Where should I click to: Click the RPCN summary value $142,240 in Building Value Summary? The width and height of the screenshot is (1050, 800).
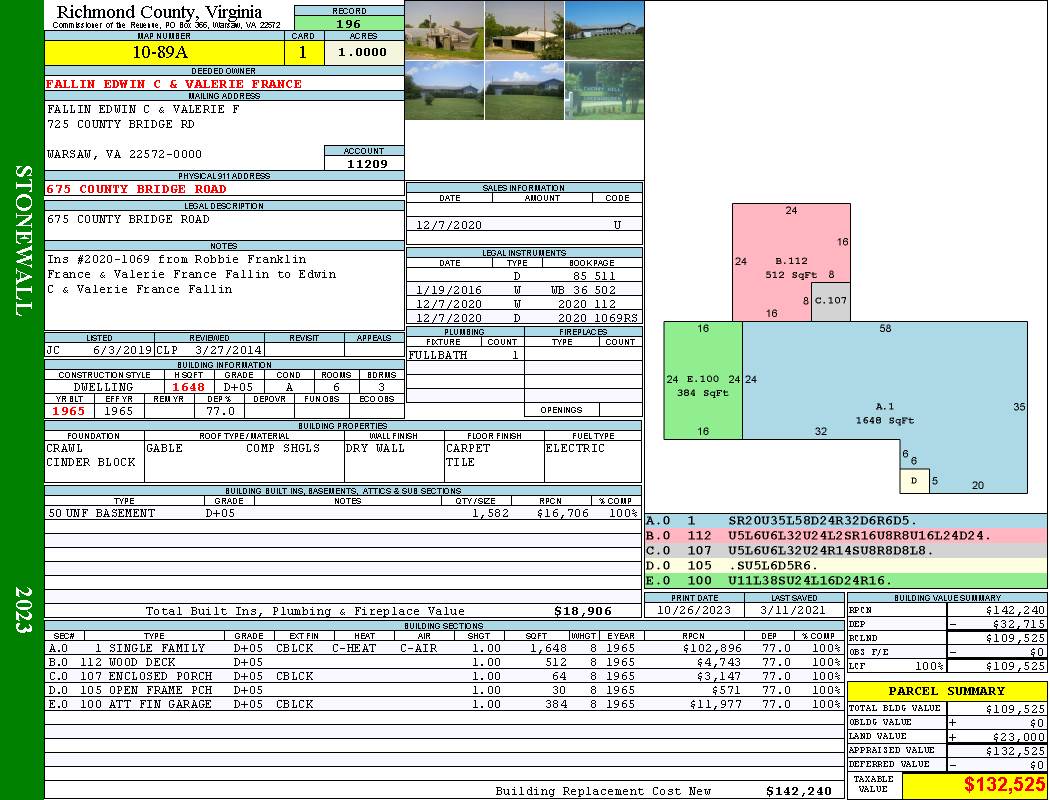pyautogui.click(x=1015, y=611)
